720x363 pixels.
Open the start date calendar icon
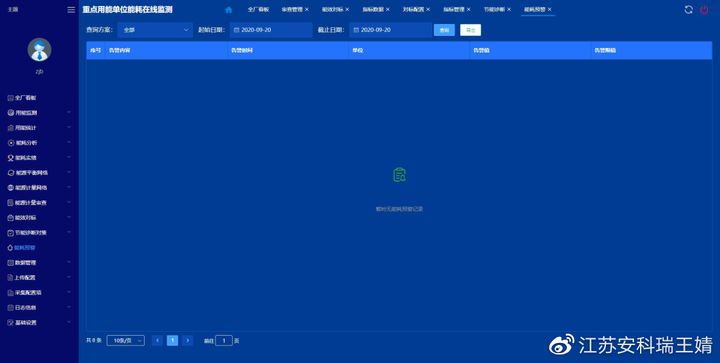click(236, 30)
